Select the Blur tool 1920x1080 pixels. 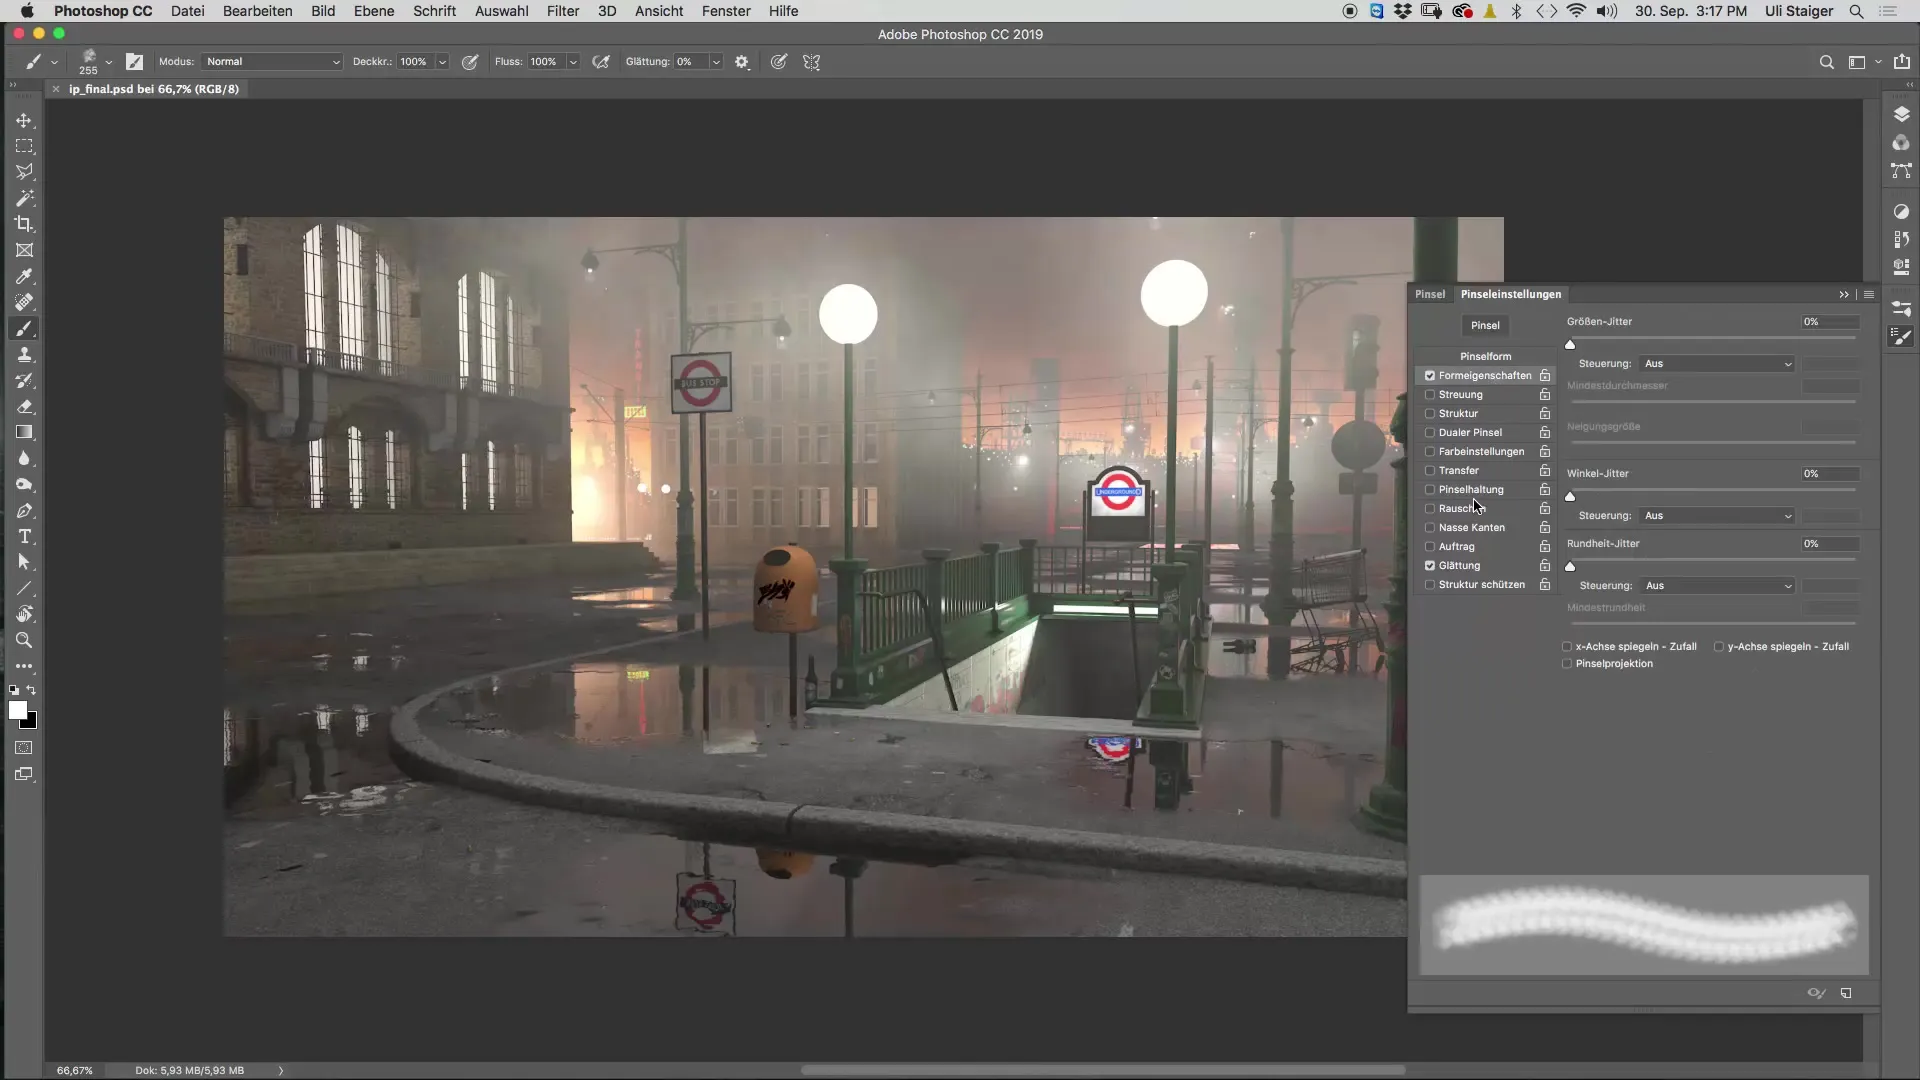click(24, 458)
